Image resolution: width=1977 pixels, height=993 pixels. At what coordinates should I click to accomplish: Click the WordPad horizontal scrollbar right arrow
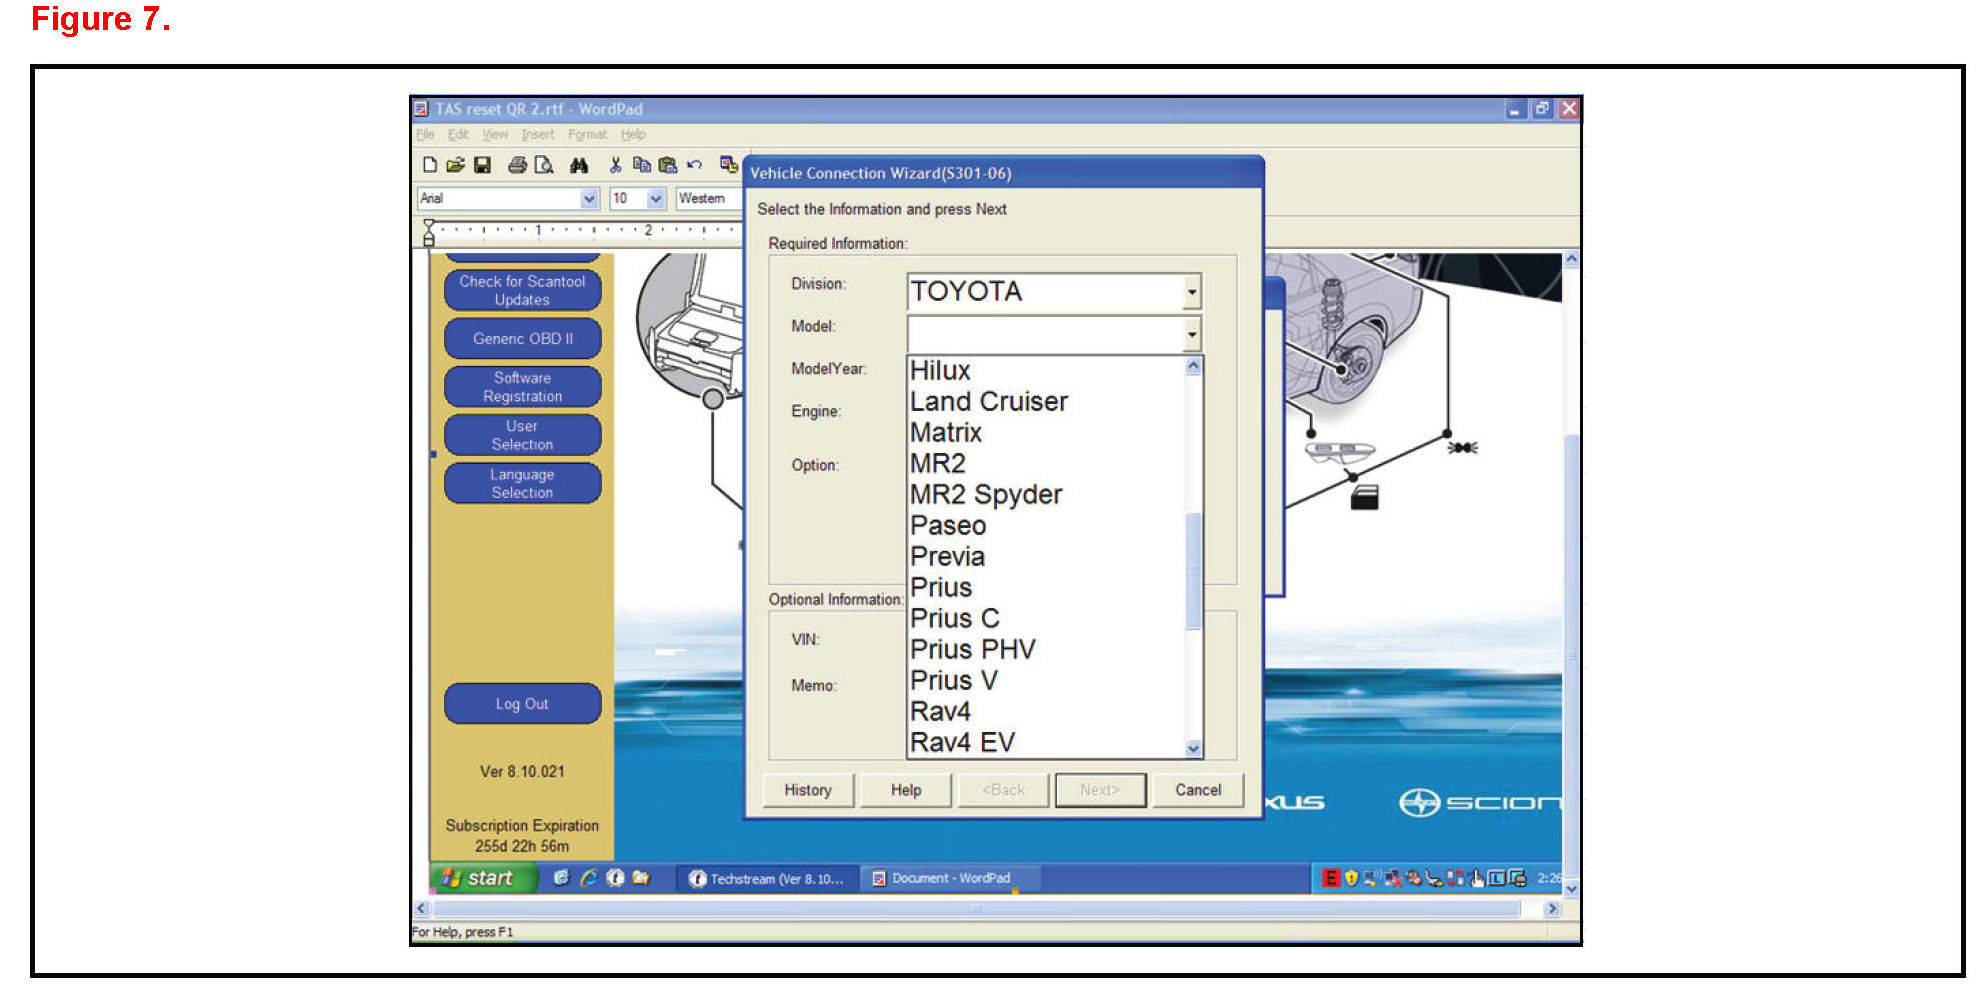pos(1552,909)
